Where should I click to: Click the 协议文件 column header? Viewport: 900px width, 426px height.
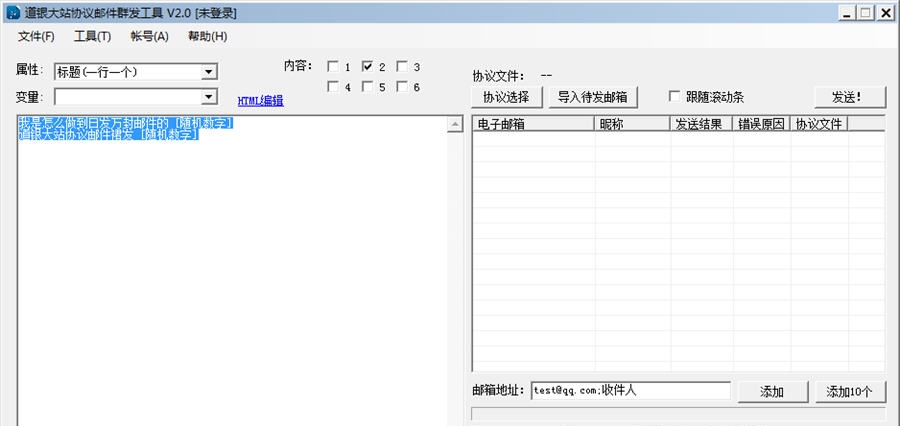(819, 124)
